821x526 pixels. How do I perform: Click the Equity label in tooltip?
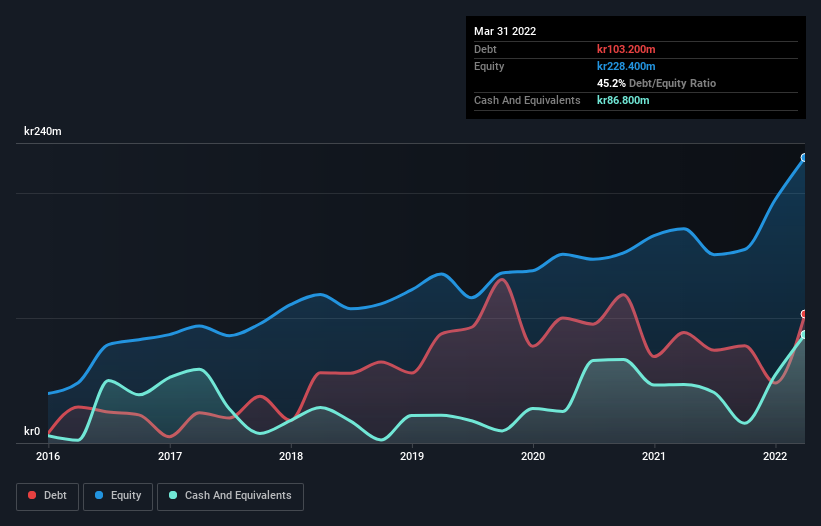489,66
